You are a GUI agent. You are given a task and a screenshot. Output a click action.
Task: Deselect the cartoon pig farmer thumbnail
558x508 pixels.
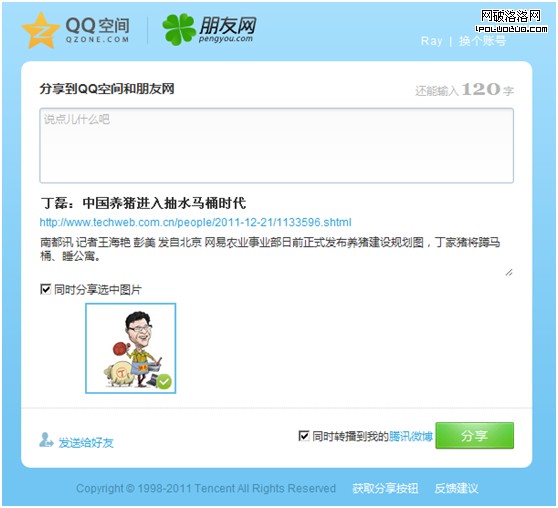point(131,348)
